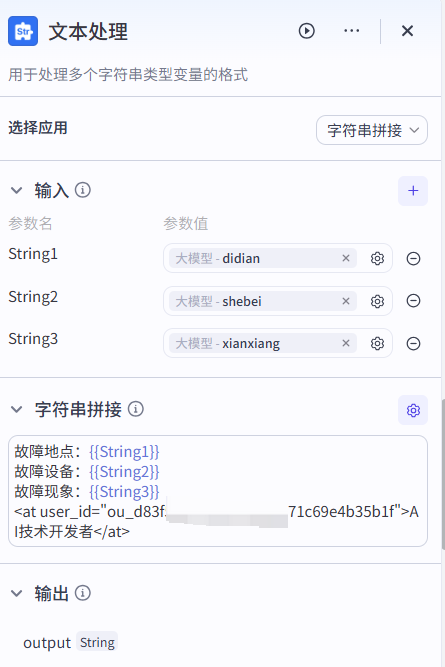Clear the shebei variable reference
Viewport: 445px width, 667px height.
[x=346, y=301]
